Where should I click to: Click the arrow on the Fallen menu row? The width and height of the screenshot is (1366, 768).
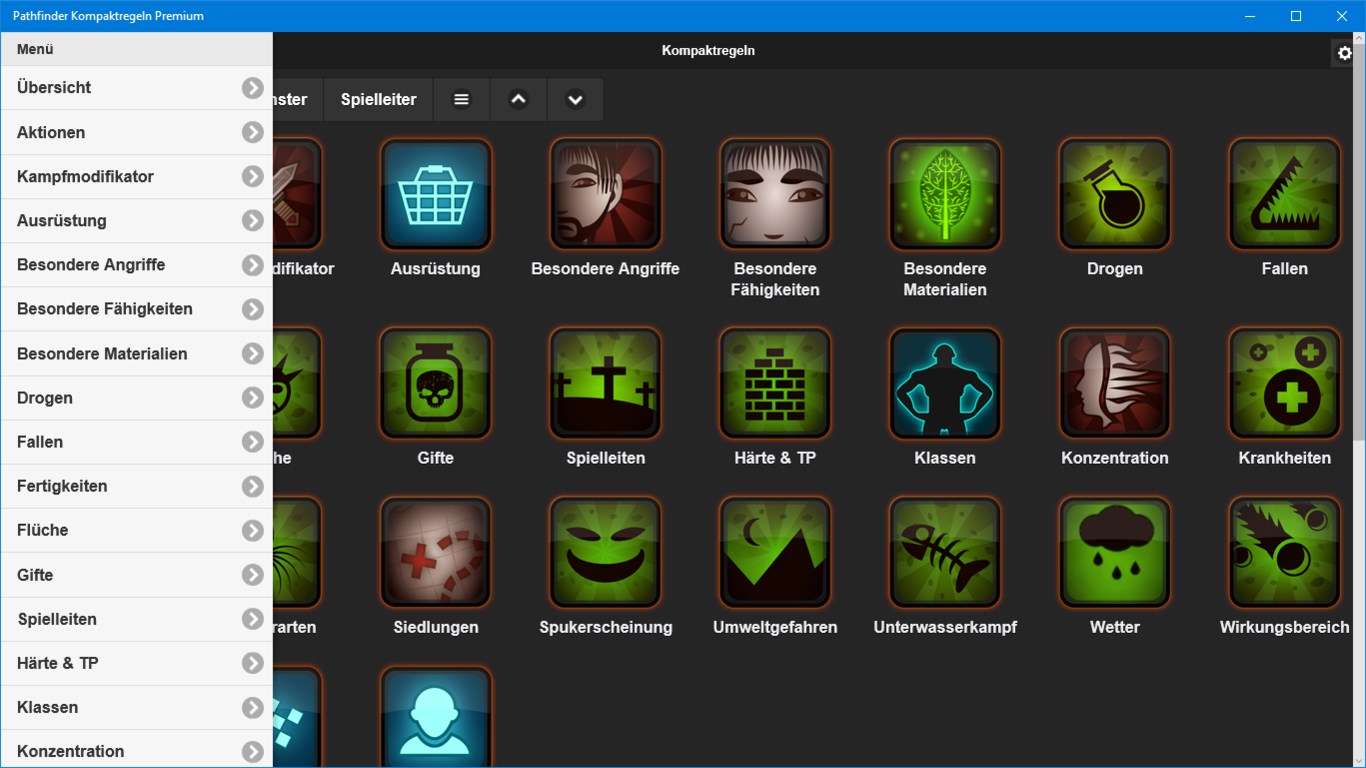(x=252, y=442)
